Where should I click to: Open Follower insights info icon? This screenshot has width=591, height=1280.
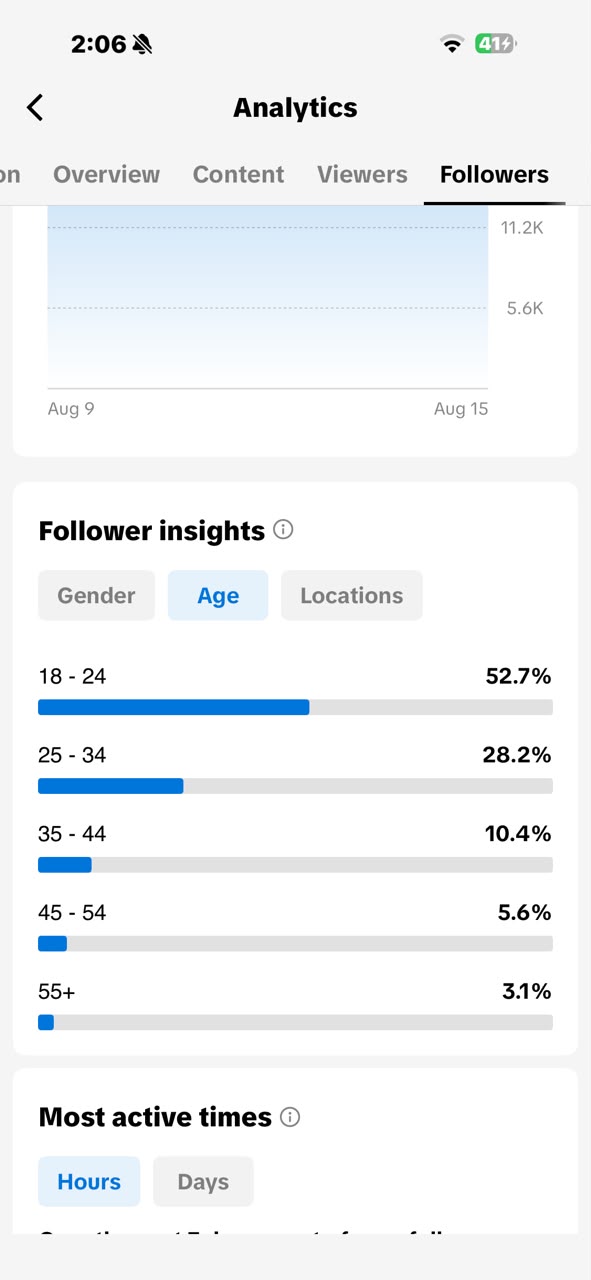283,530
